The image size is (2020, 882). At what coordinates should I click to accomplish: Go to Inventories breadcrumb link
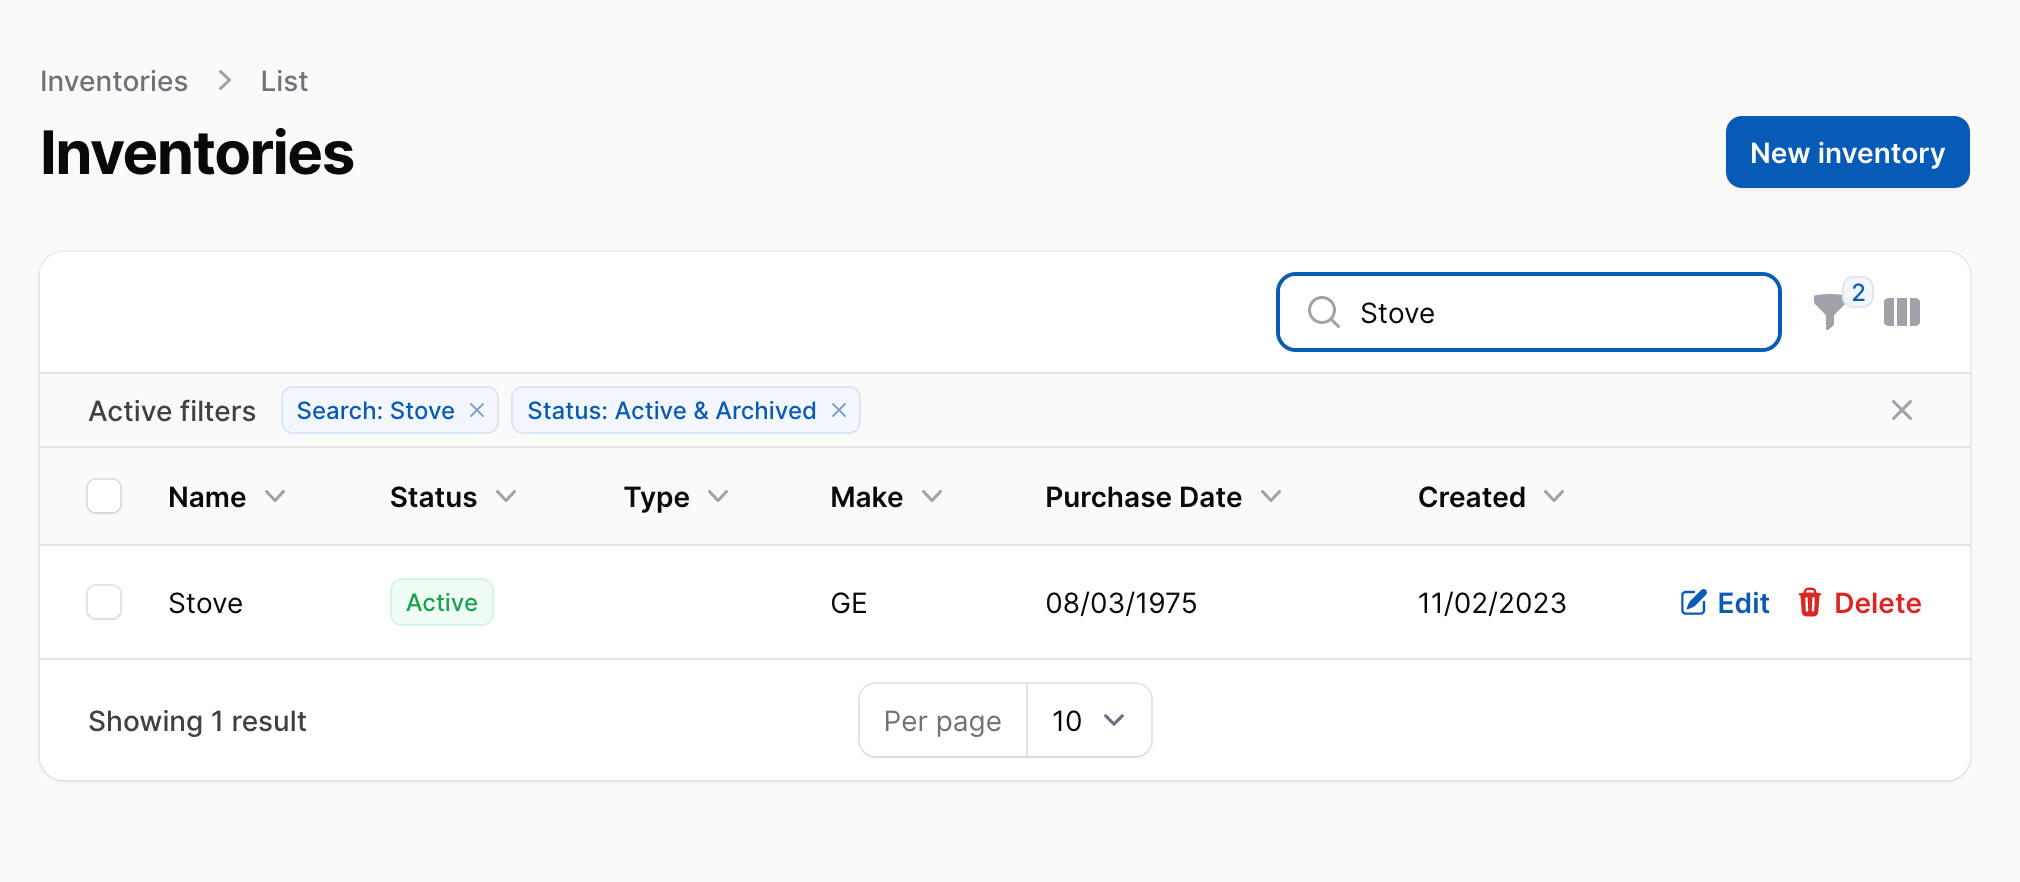[114, 81]
